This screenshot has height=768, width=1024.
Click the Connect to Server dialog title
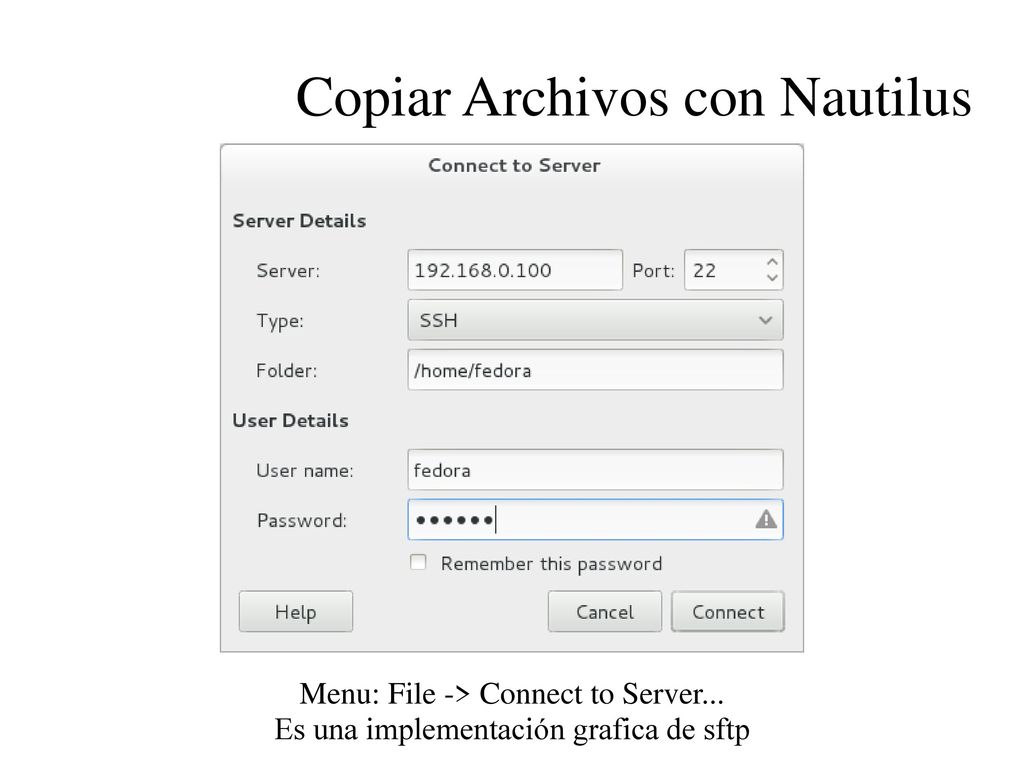[x=514, y=165]
